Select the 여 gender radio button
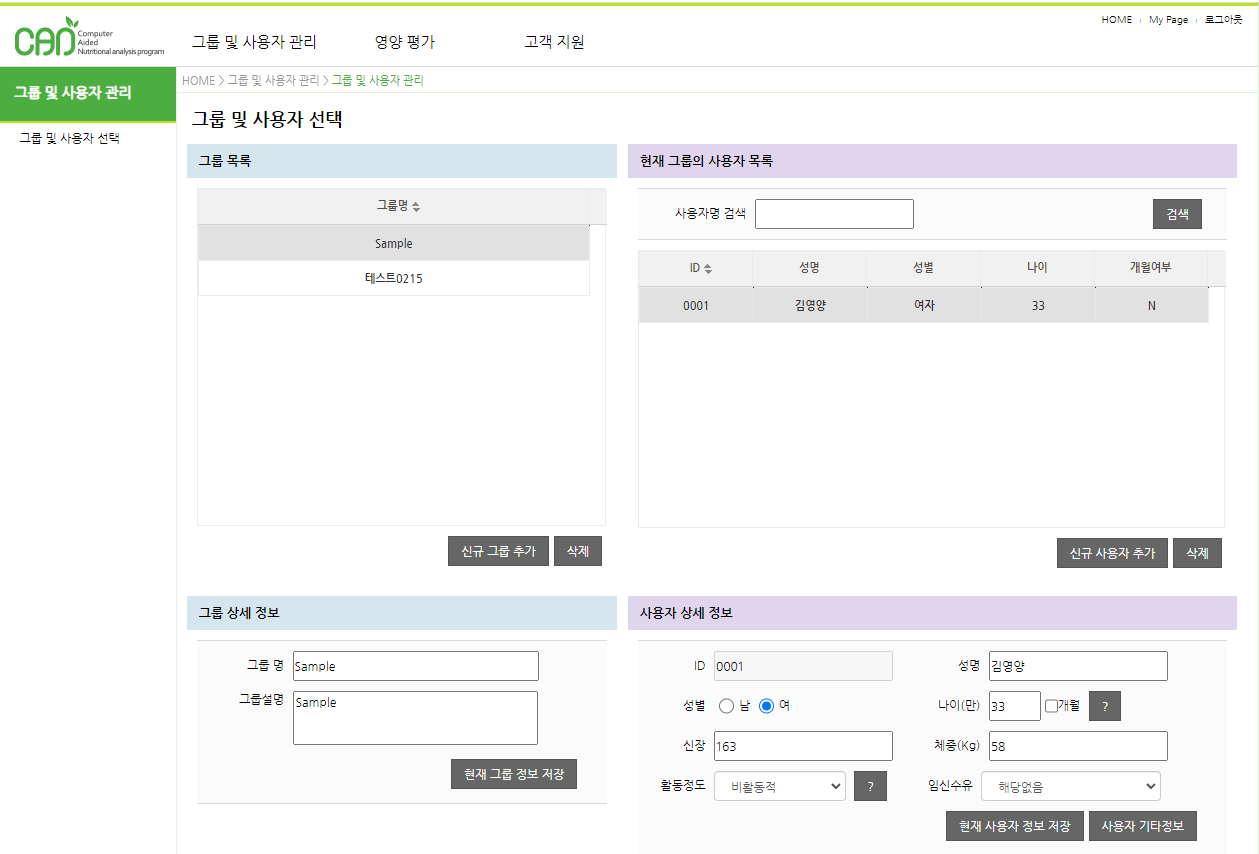This screenshot has height=854, width=1259. click(767, 706)
